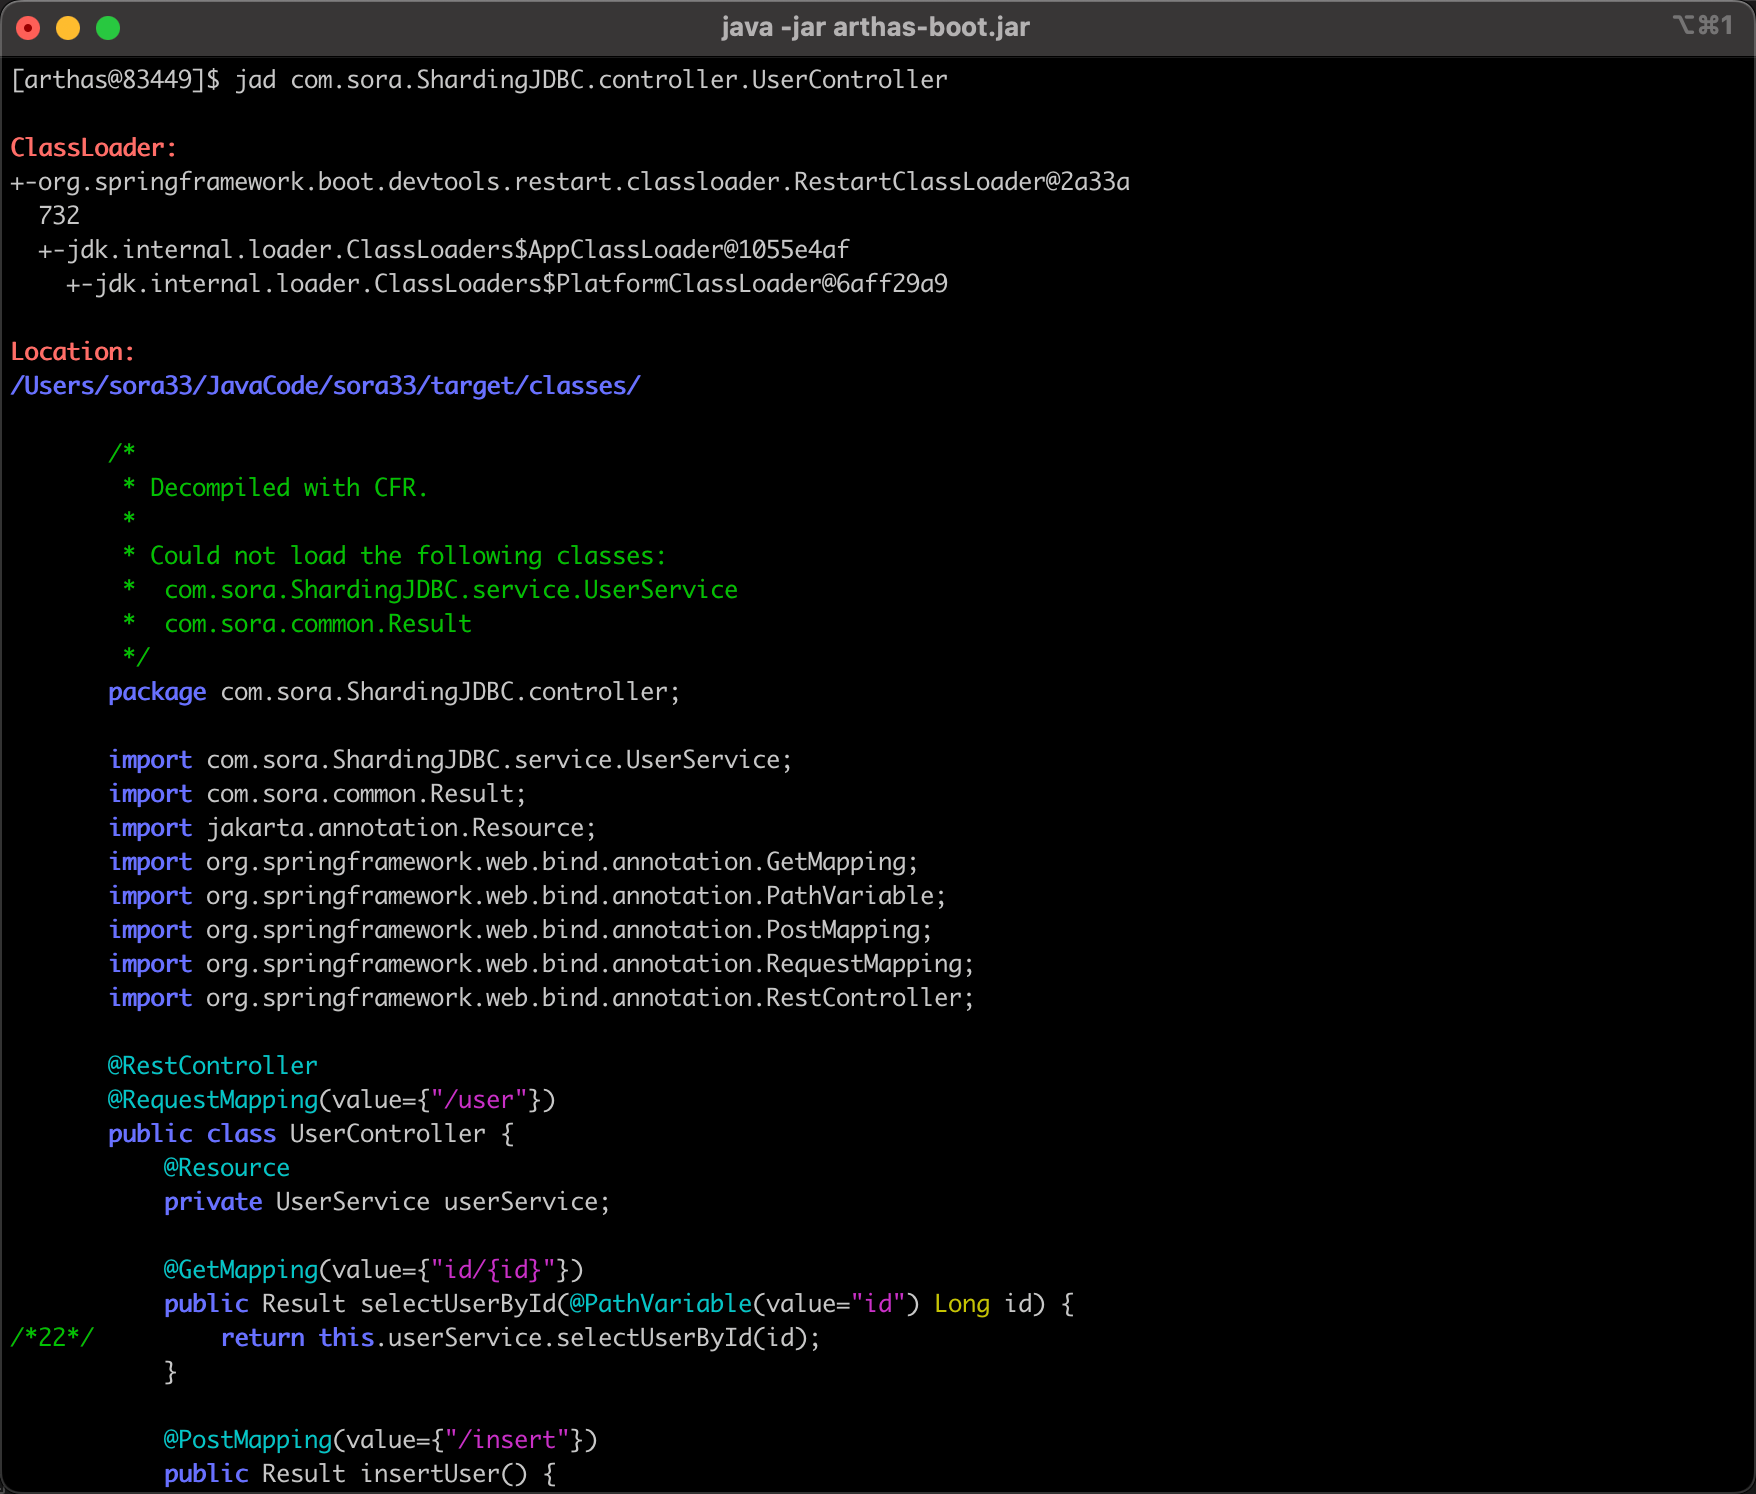Screen dimensions: 1756x1494
Task: Click the green maximize window button
Action: coord(108,28)
